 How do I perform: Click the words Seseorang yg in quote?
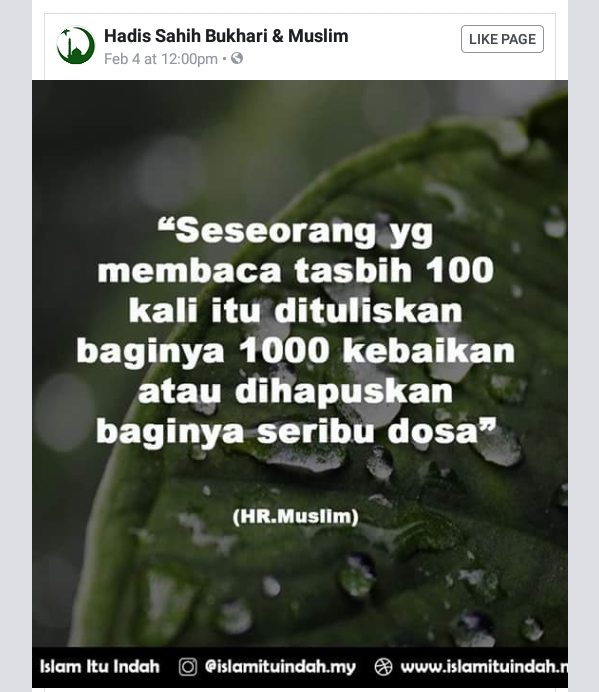point(305,232)
